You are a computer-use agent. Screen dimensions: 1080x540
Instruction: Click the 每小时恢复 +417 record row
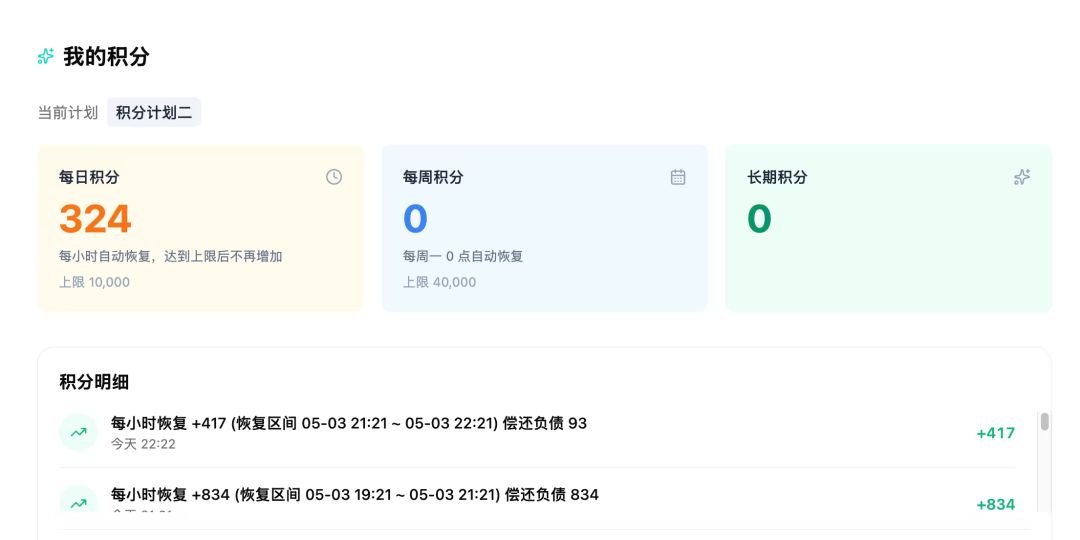[x=537, y=433]
